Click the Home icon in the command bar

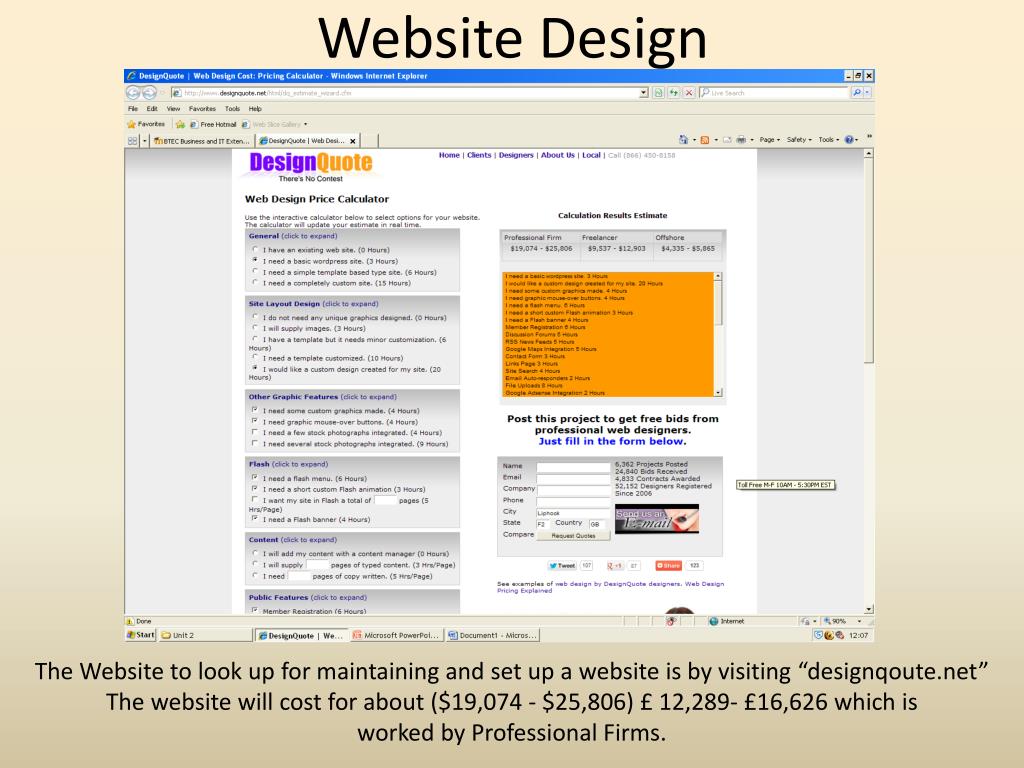coord(684,140)
